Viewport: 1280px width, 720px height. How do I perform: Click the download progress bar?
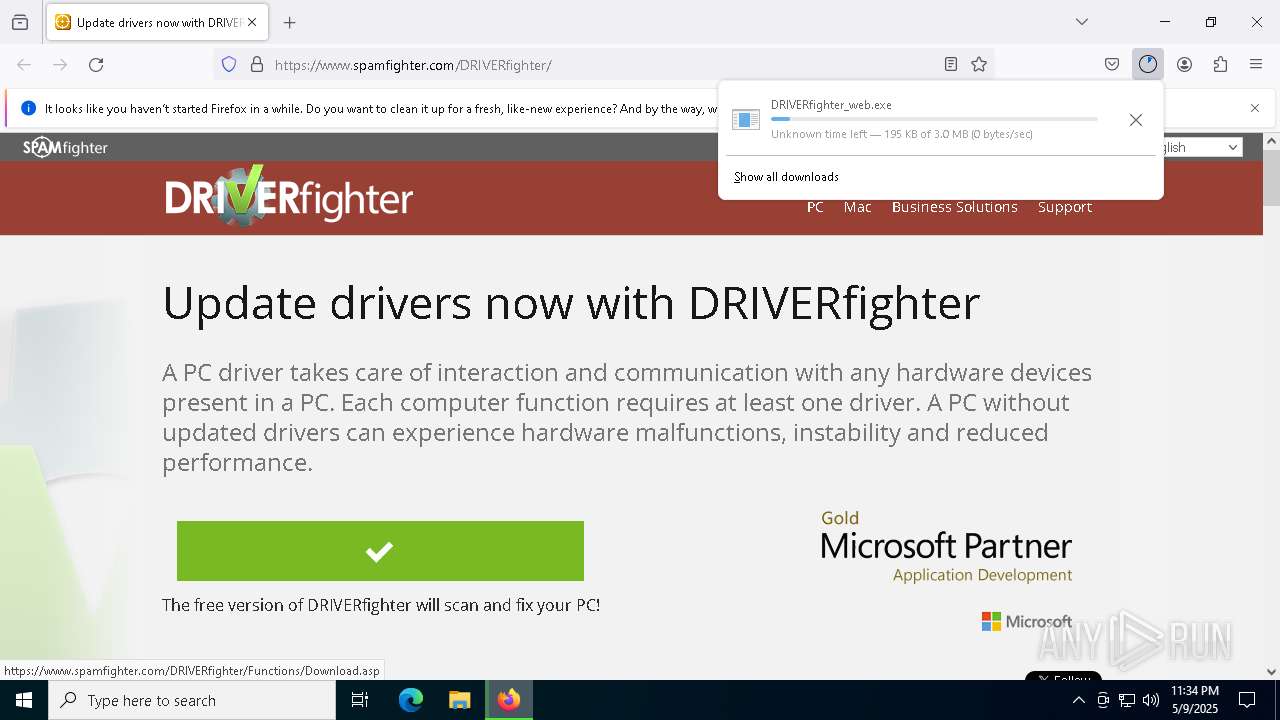tap(934, 119)
